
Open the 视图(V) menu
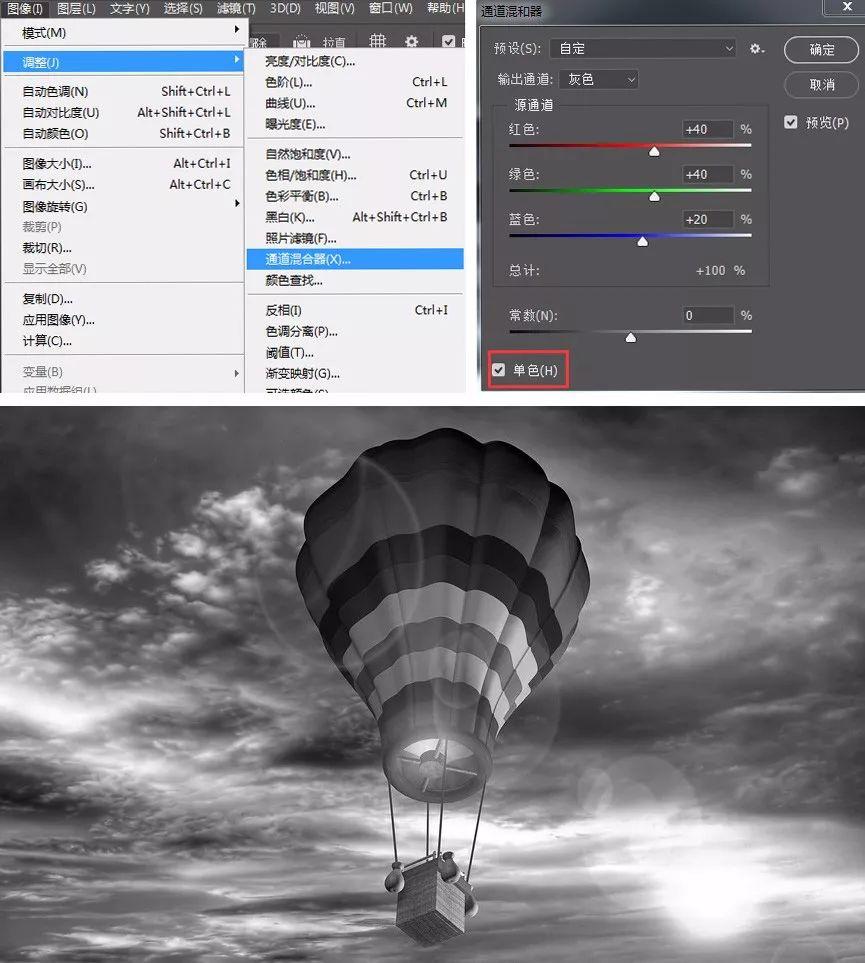click(x=335, y=8)
